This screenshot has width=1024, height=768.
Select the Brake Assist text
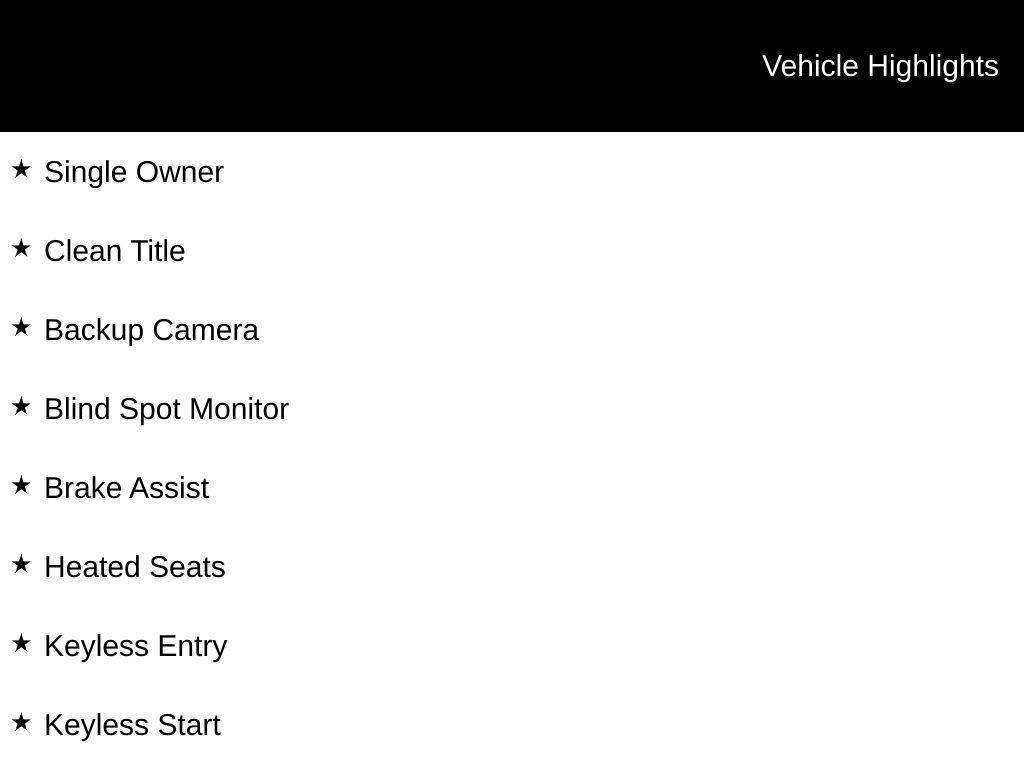coord(127,488)
